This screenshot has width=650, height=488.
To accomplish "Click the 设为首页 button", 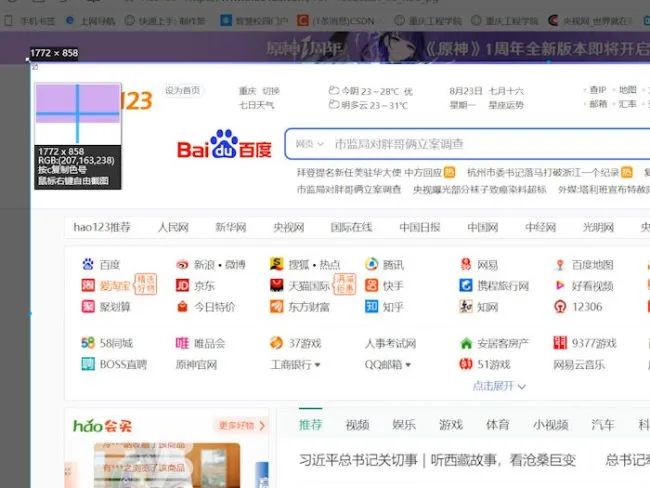I will pyautogui.click(x=182, y=90).
